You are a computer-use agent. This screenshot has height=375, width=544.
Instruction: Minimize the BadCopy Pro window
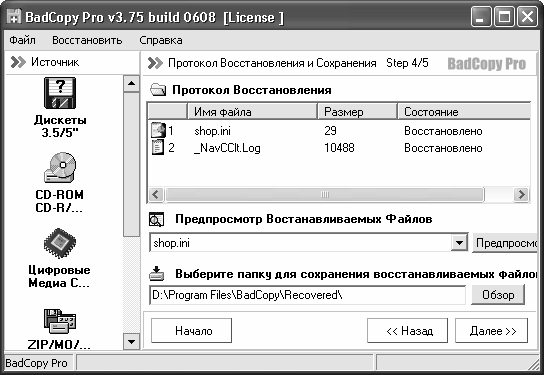click(x=481, y=17)
